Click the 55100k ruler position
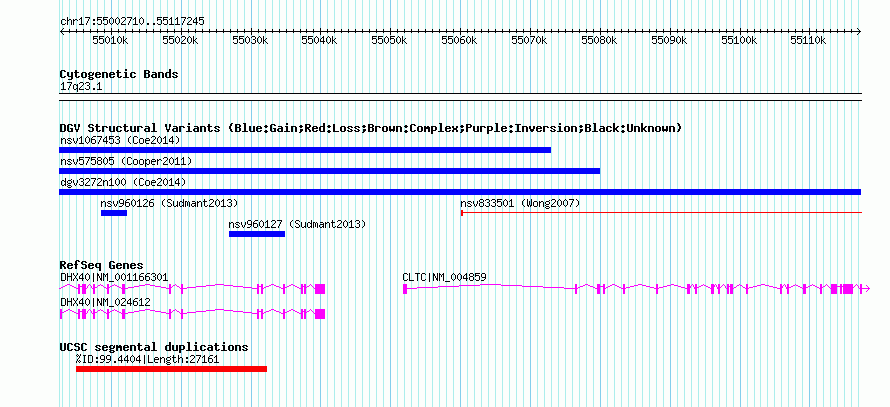This screenshot has height=407, width=890. click(739, 40)
